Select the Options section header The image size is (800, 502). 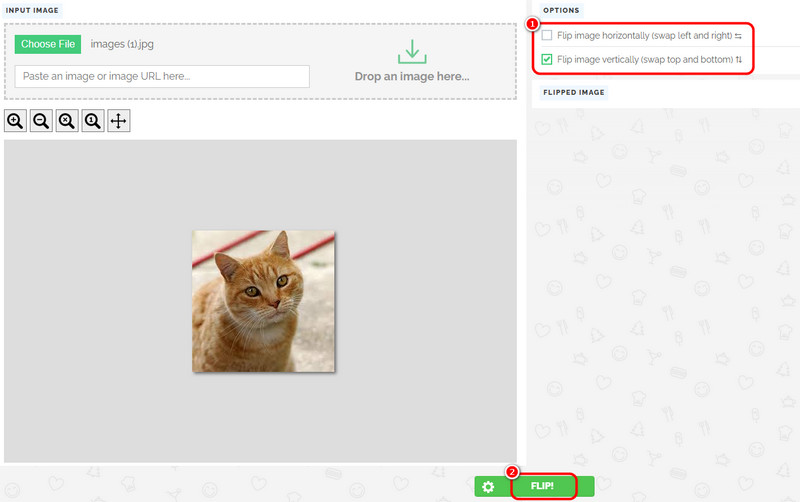coord(560,10)
